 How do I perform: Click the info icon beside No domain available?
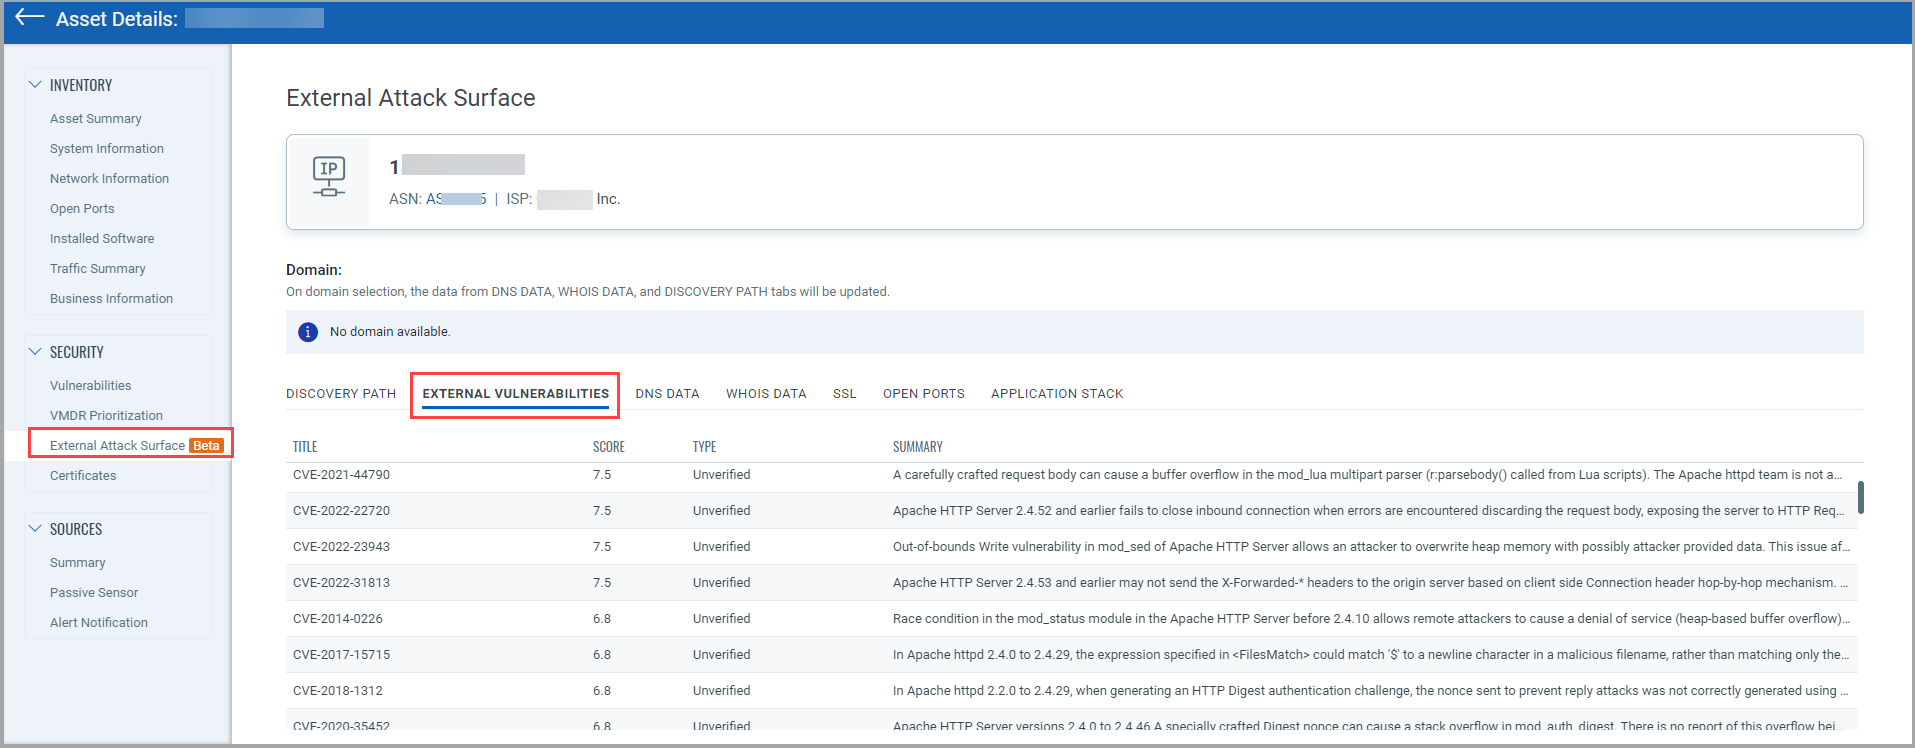(308, 332)
